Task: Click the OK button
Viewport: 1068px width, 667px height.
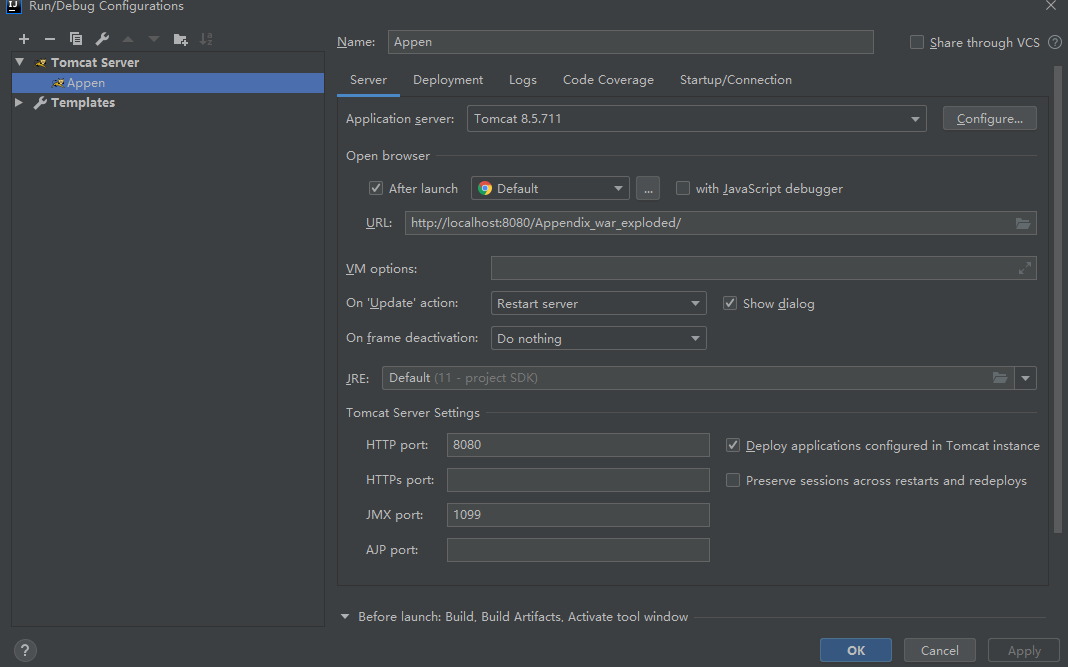Action: pyautogui.click(x=855, y=650)
